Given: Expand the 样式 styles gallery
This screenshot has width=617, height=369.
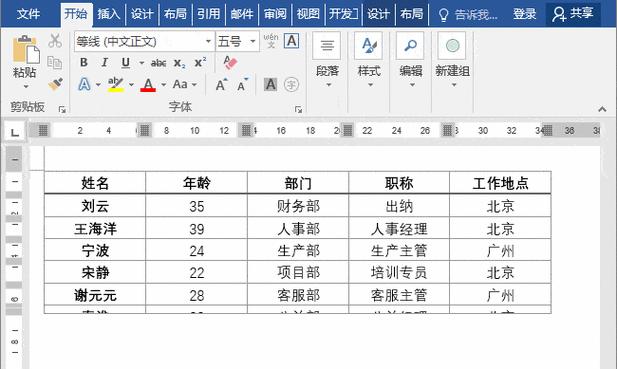Looking at the screenshot, I should 369,60.
